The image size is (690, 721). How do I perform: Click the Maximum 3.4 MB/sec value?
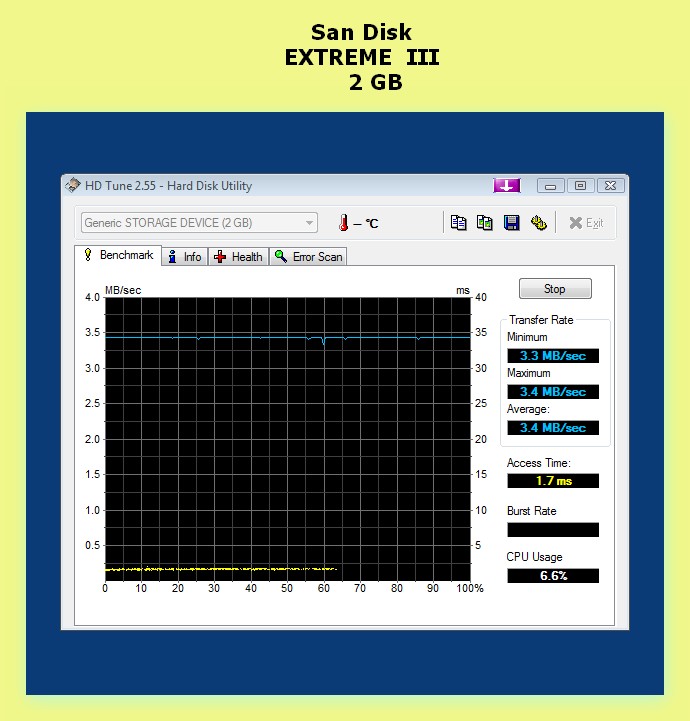click(x=553, y=392)
